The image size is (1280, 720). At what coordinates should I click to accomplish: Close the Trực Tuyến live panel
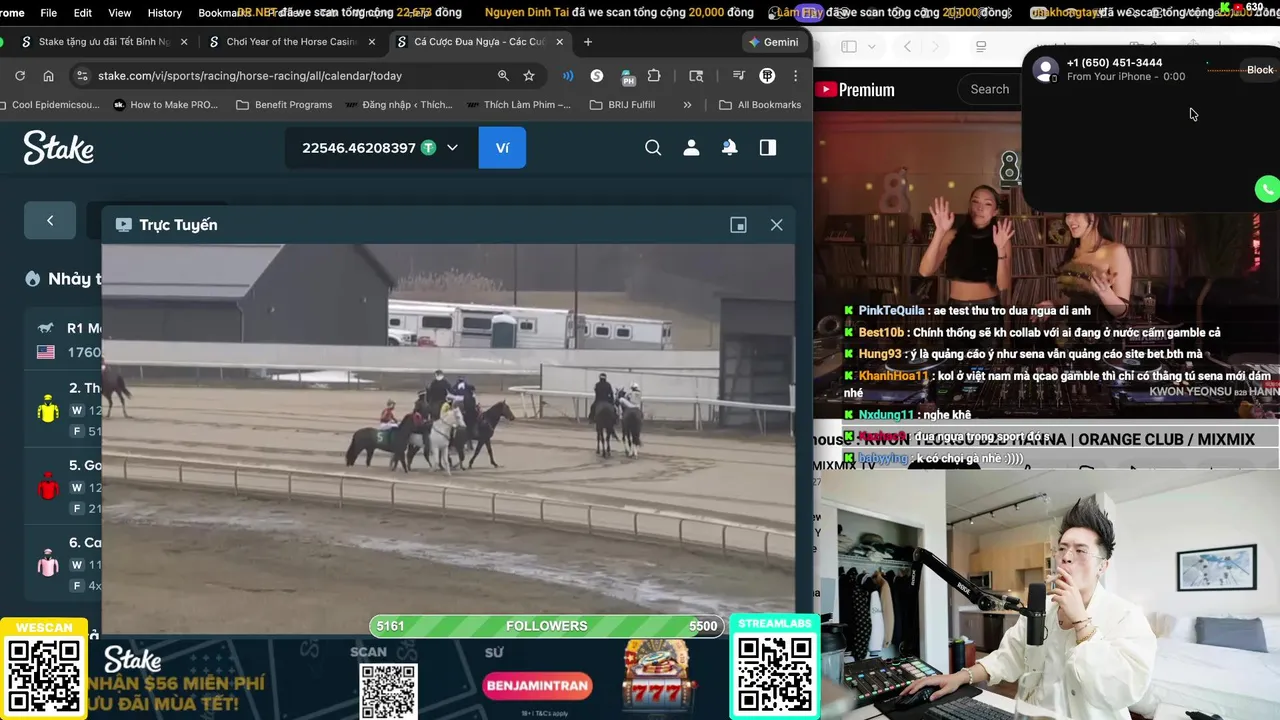pos(777,225)
